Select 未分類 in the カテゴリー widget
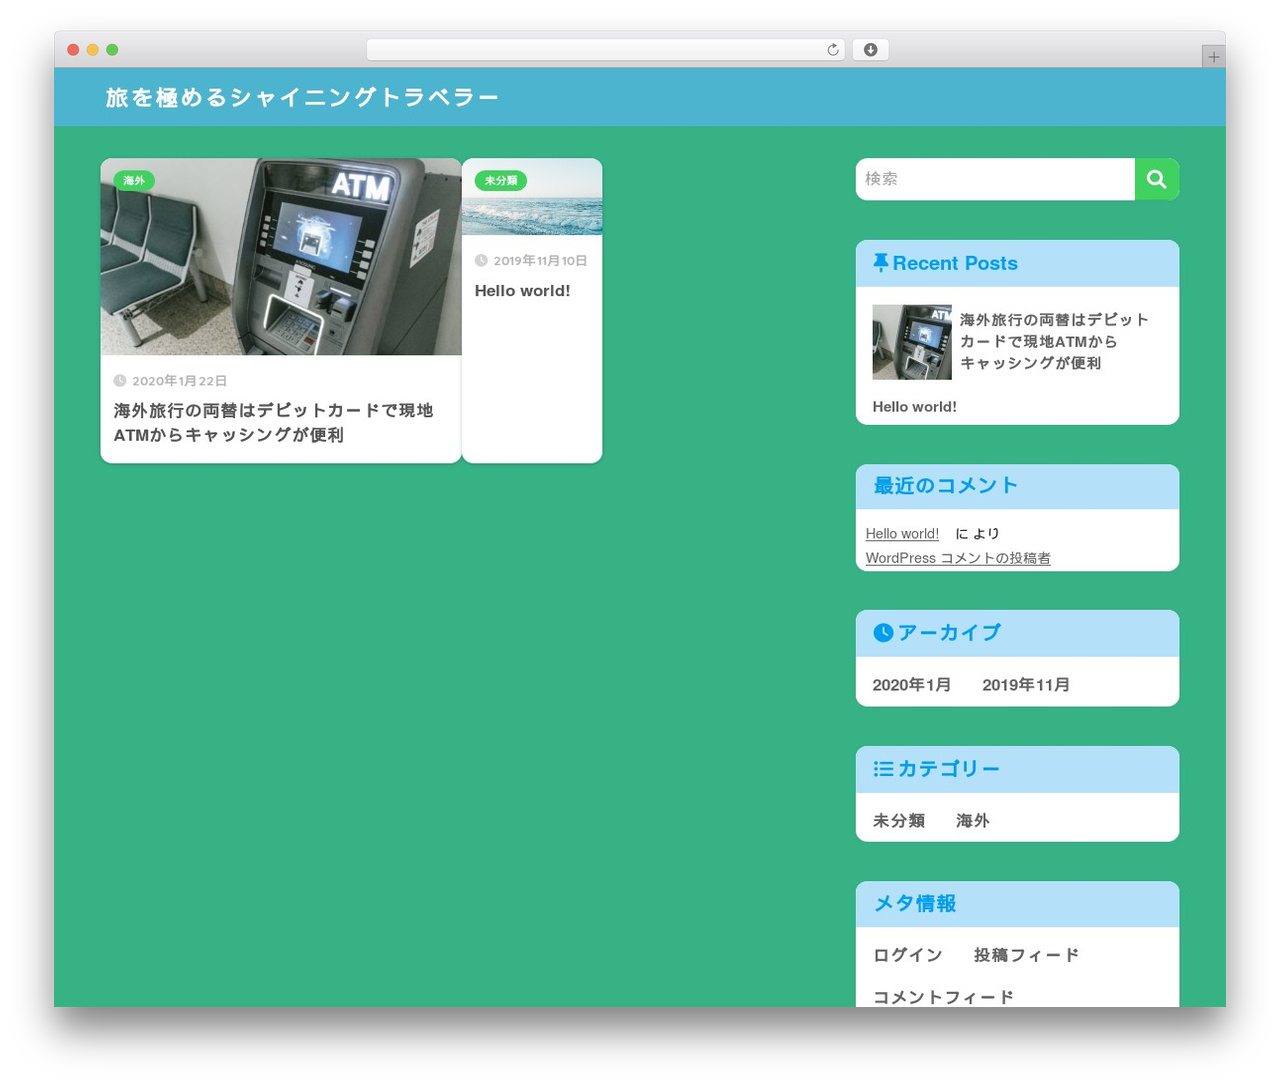 pos(899,821)
